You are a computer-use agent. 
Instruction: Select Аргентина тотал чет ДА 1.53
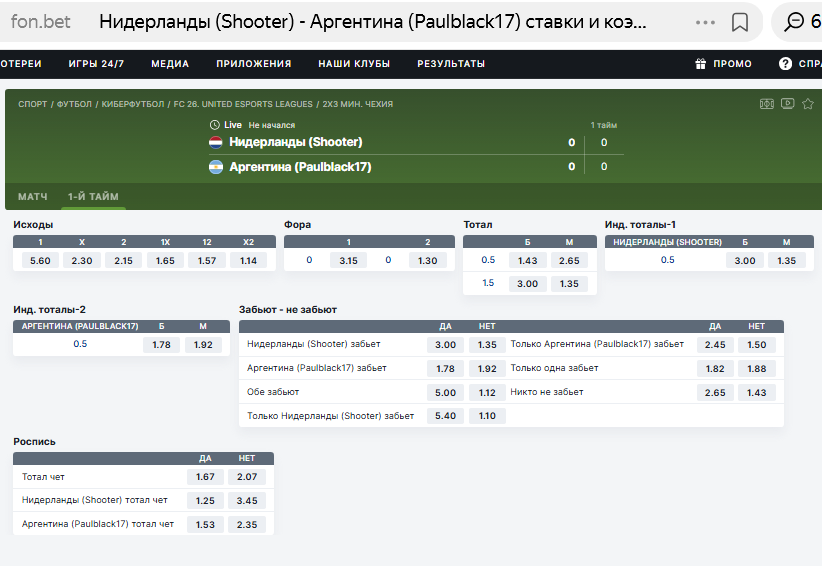click(205, 525)
